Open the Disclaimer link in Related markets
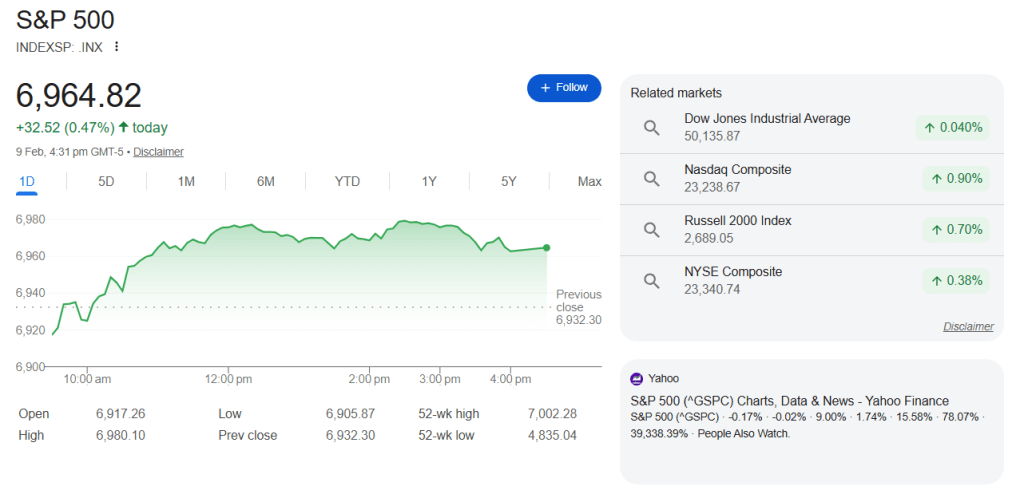Image resolution: width=1024 pixels, height=494 pixels. click(x=968, y=326)
